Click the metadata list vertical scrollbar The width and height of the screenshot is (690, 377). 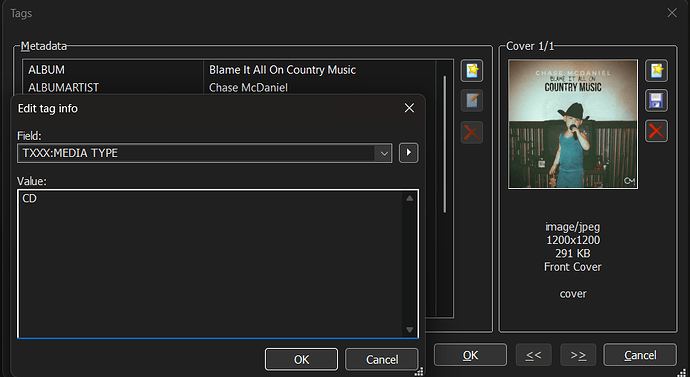[x=444, y=144]
